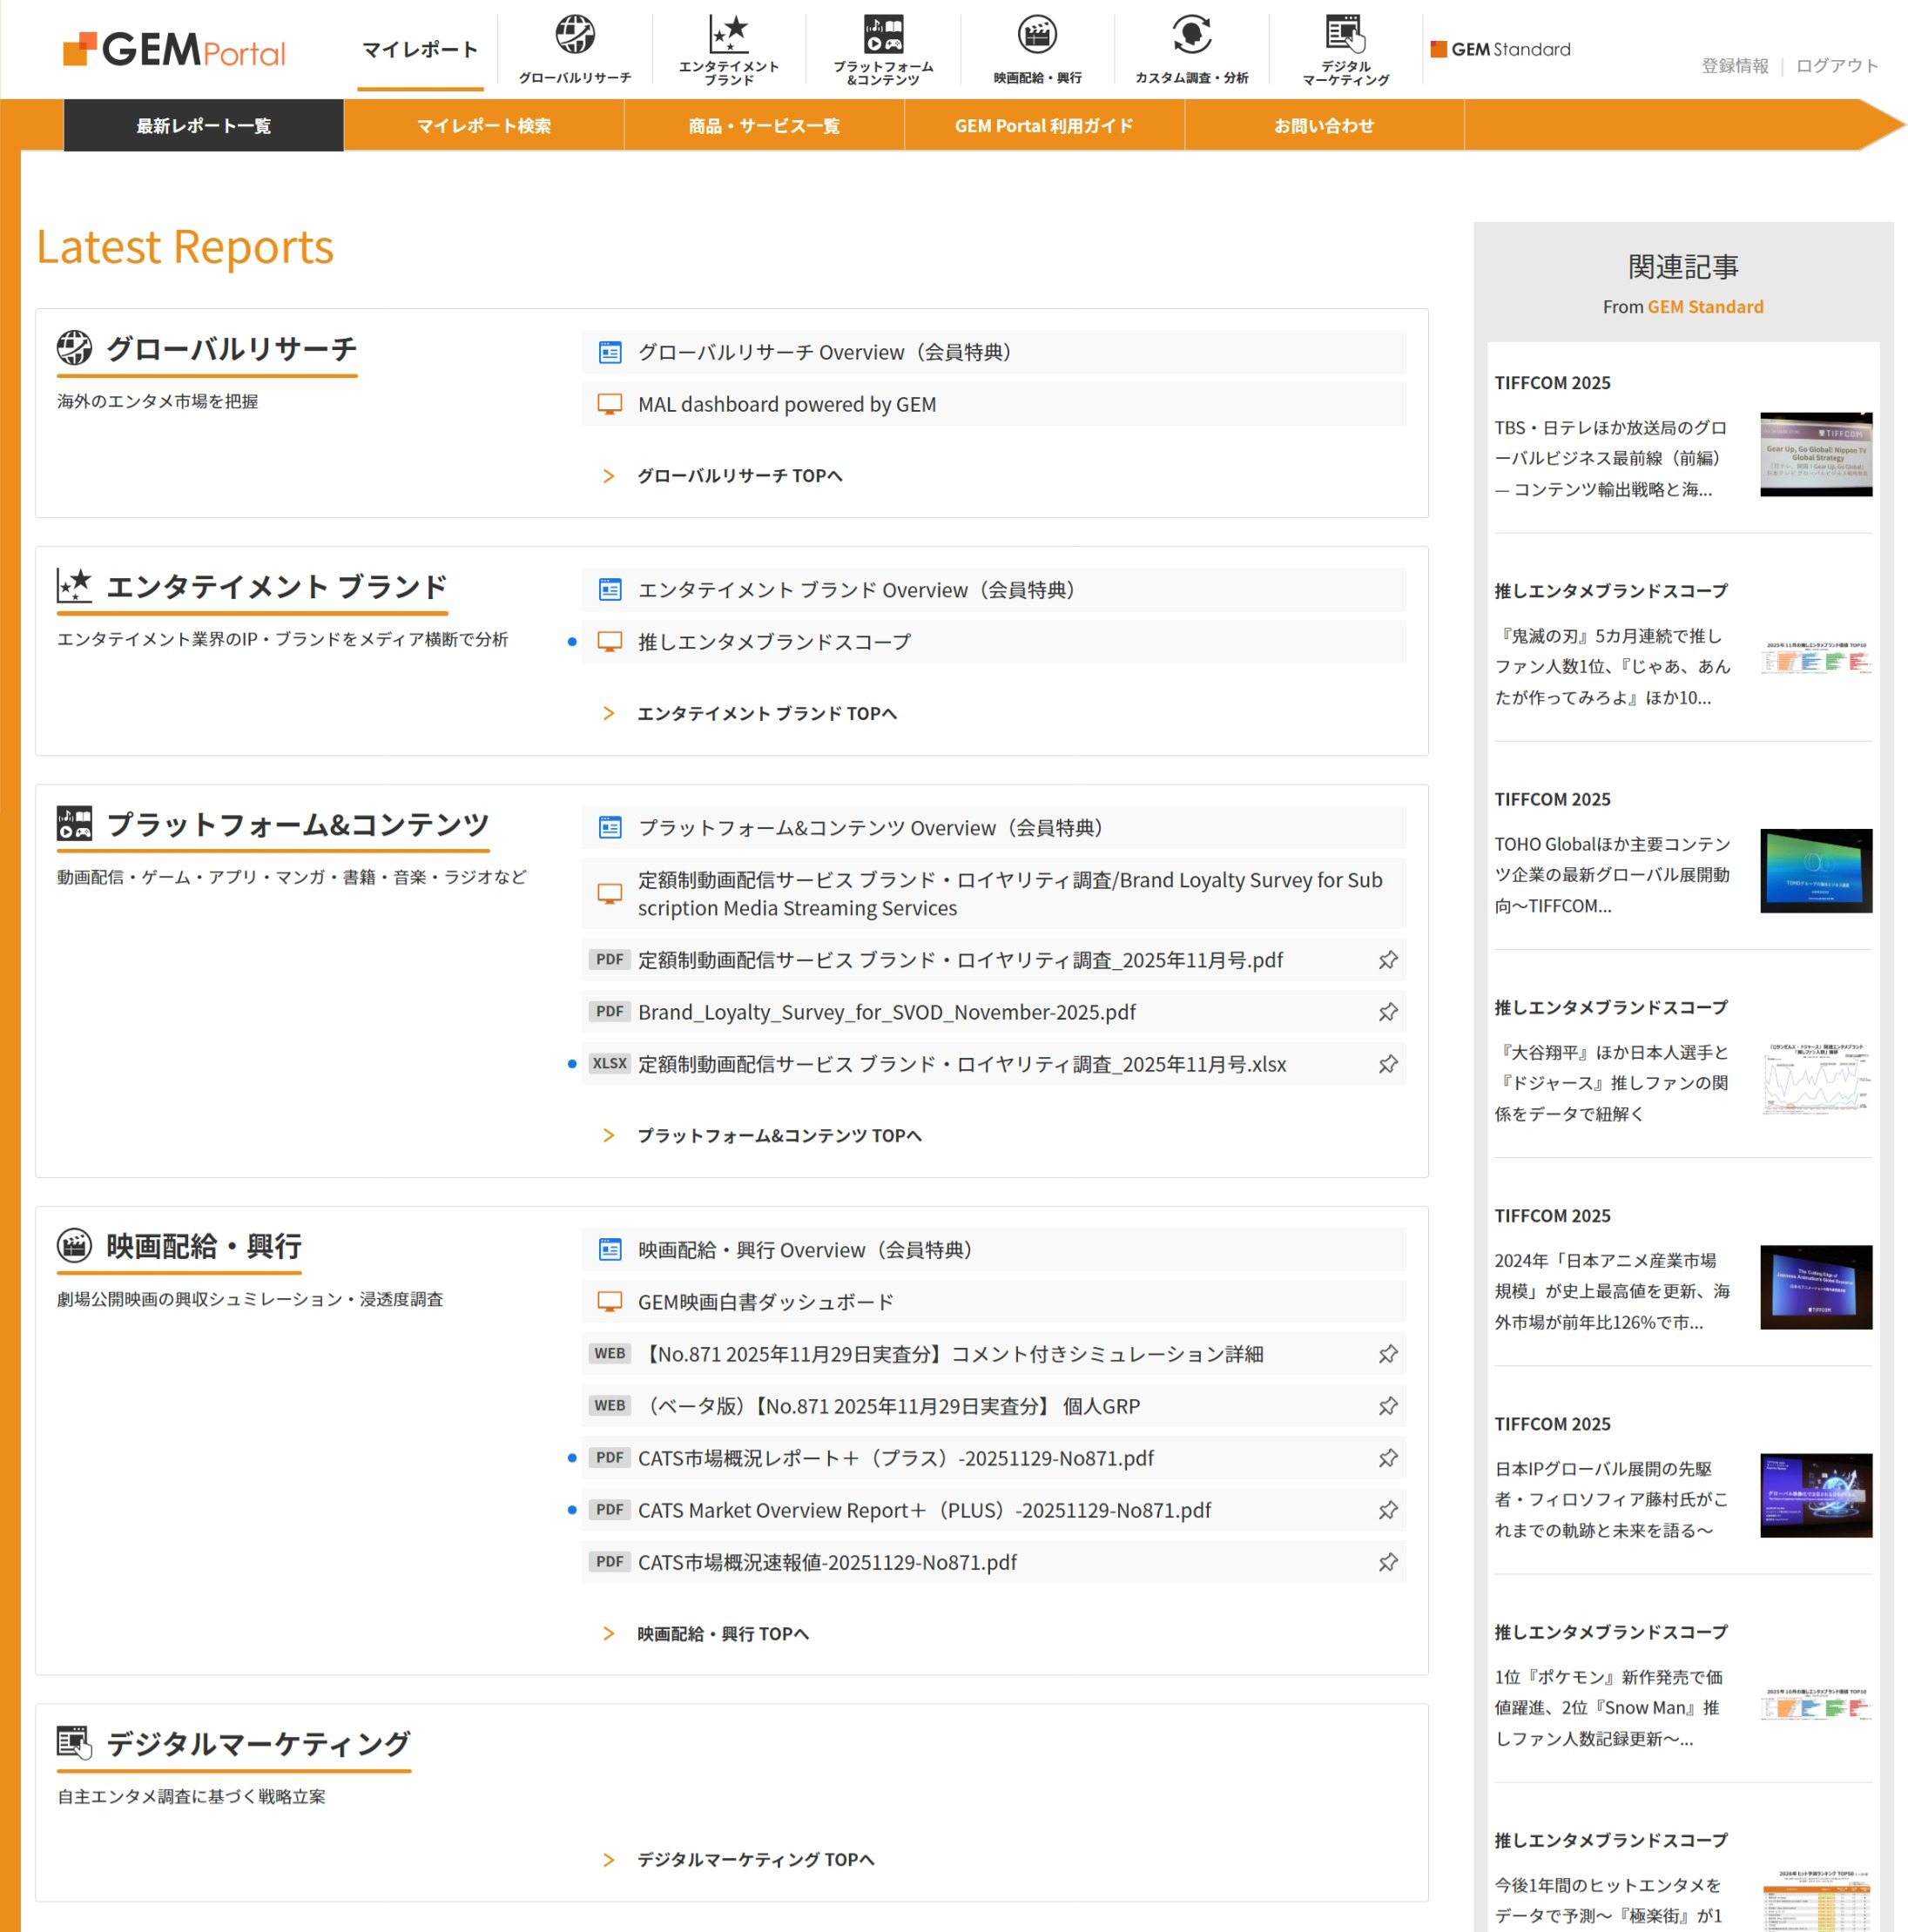Open お問い合わせ
The height and width of the screenshot is (1932, 1908).
point(1325,125)
